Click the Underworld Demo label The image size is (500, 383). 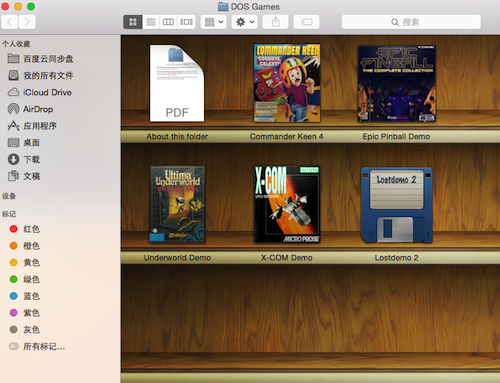[177, 258]
